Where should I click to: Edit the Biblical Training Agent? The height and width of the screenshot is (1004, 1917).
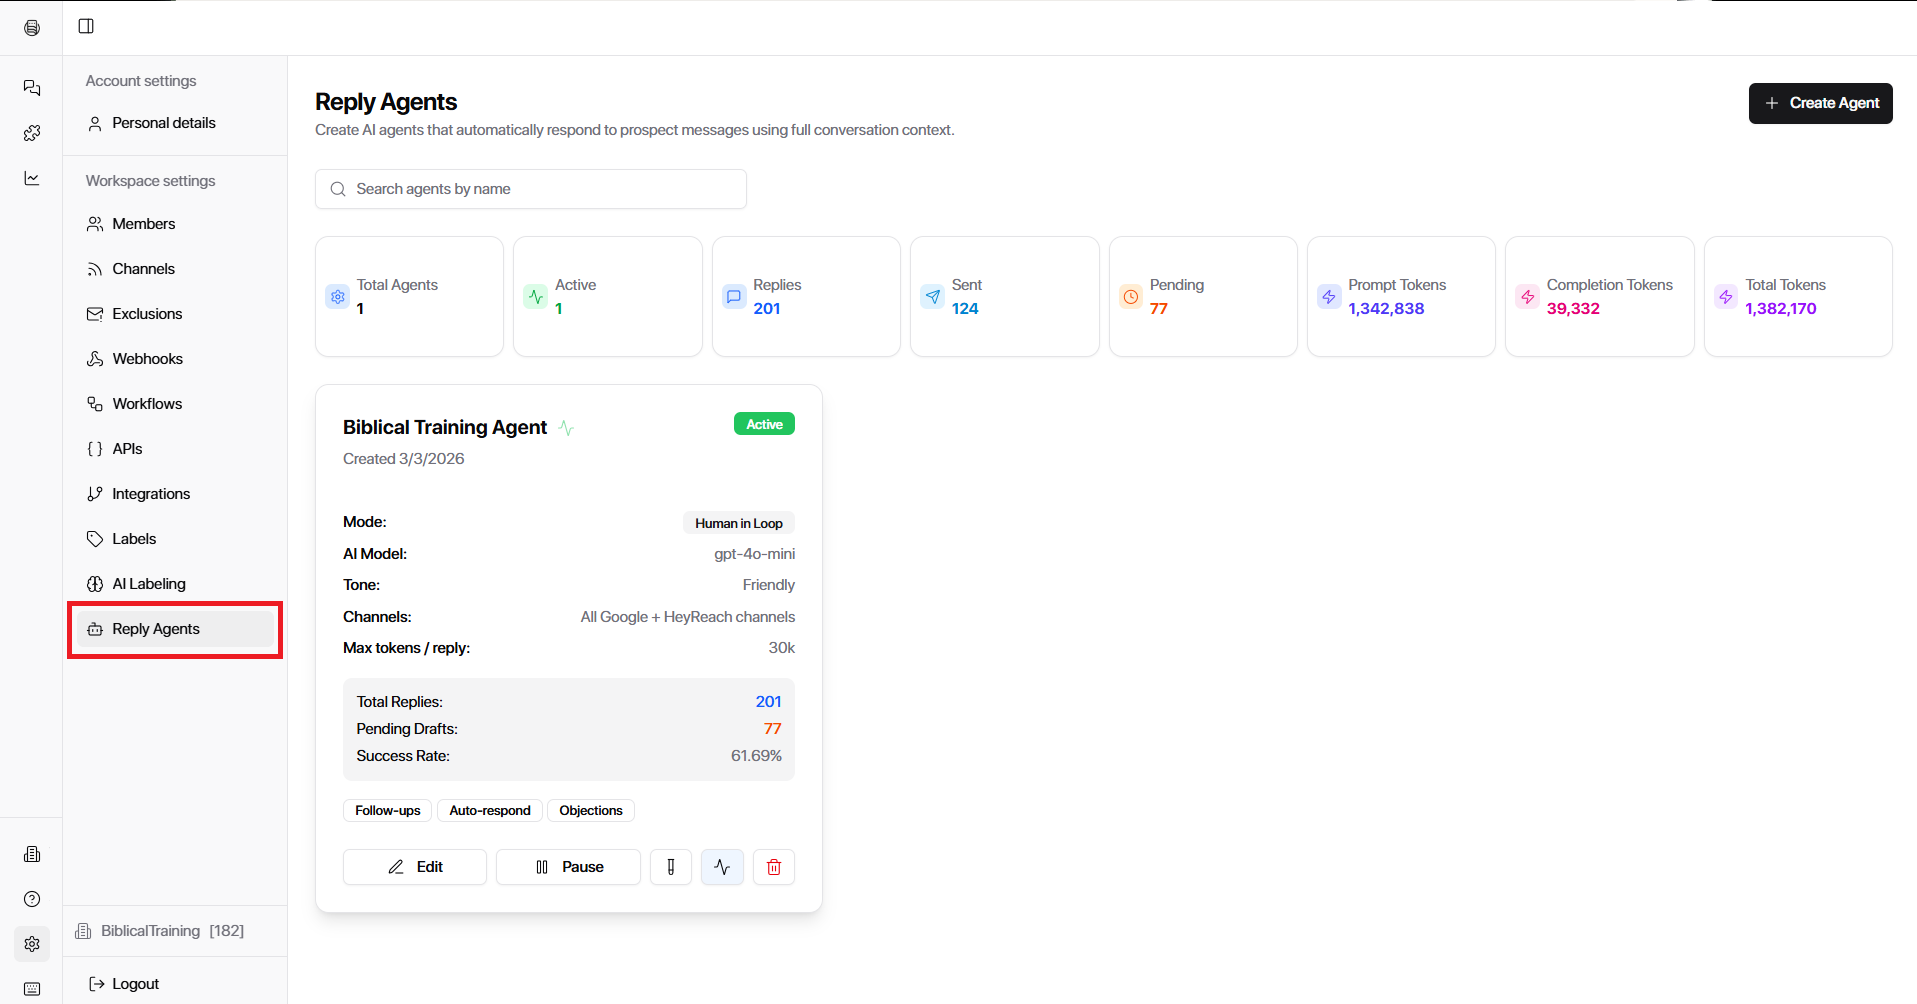click(415, 867)
